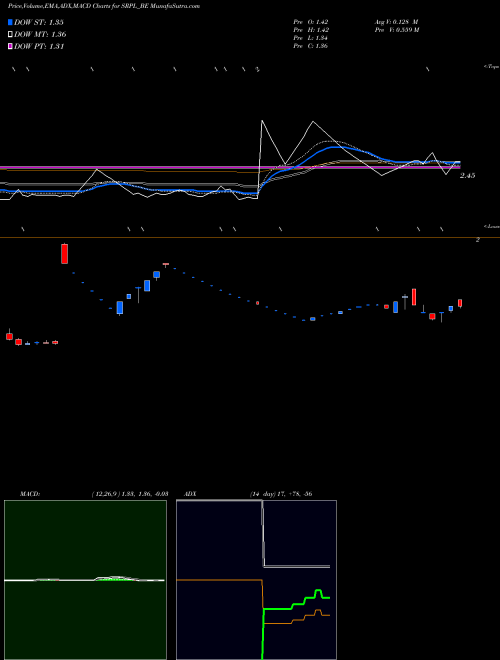Click the 'Pre O: 1.42' open value
The image size is (500, 660).
(311, 22)
